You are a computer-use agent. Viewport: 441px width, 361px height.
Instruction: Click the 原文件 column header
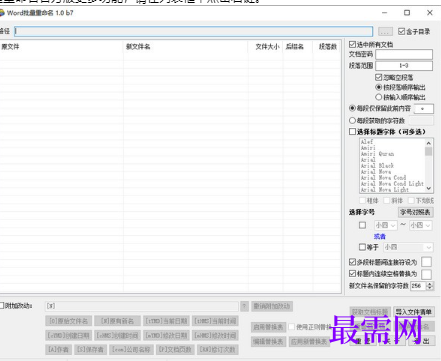[61, 47]
